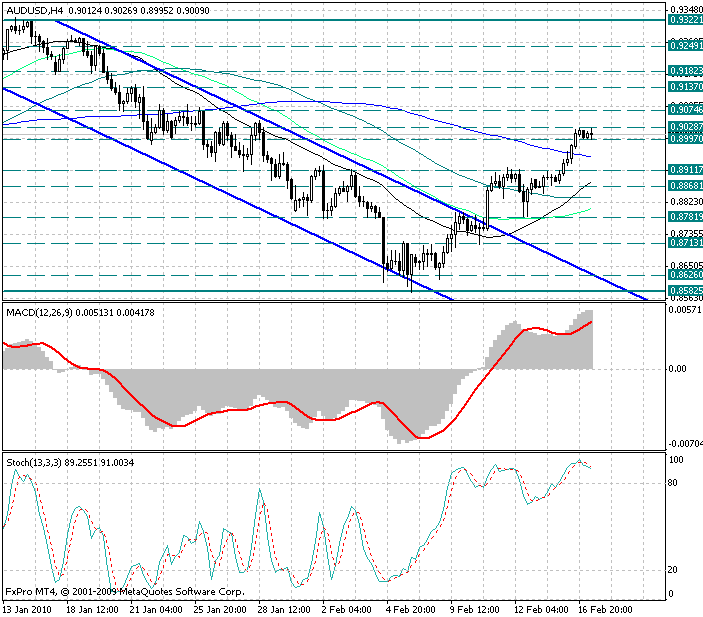Click the 0.8823 price scale value
Viewport: 703px width, 617px height.
click(x=686, y=202)
